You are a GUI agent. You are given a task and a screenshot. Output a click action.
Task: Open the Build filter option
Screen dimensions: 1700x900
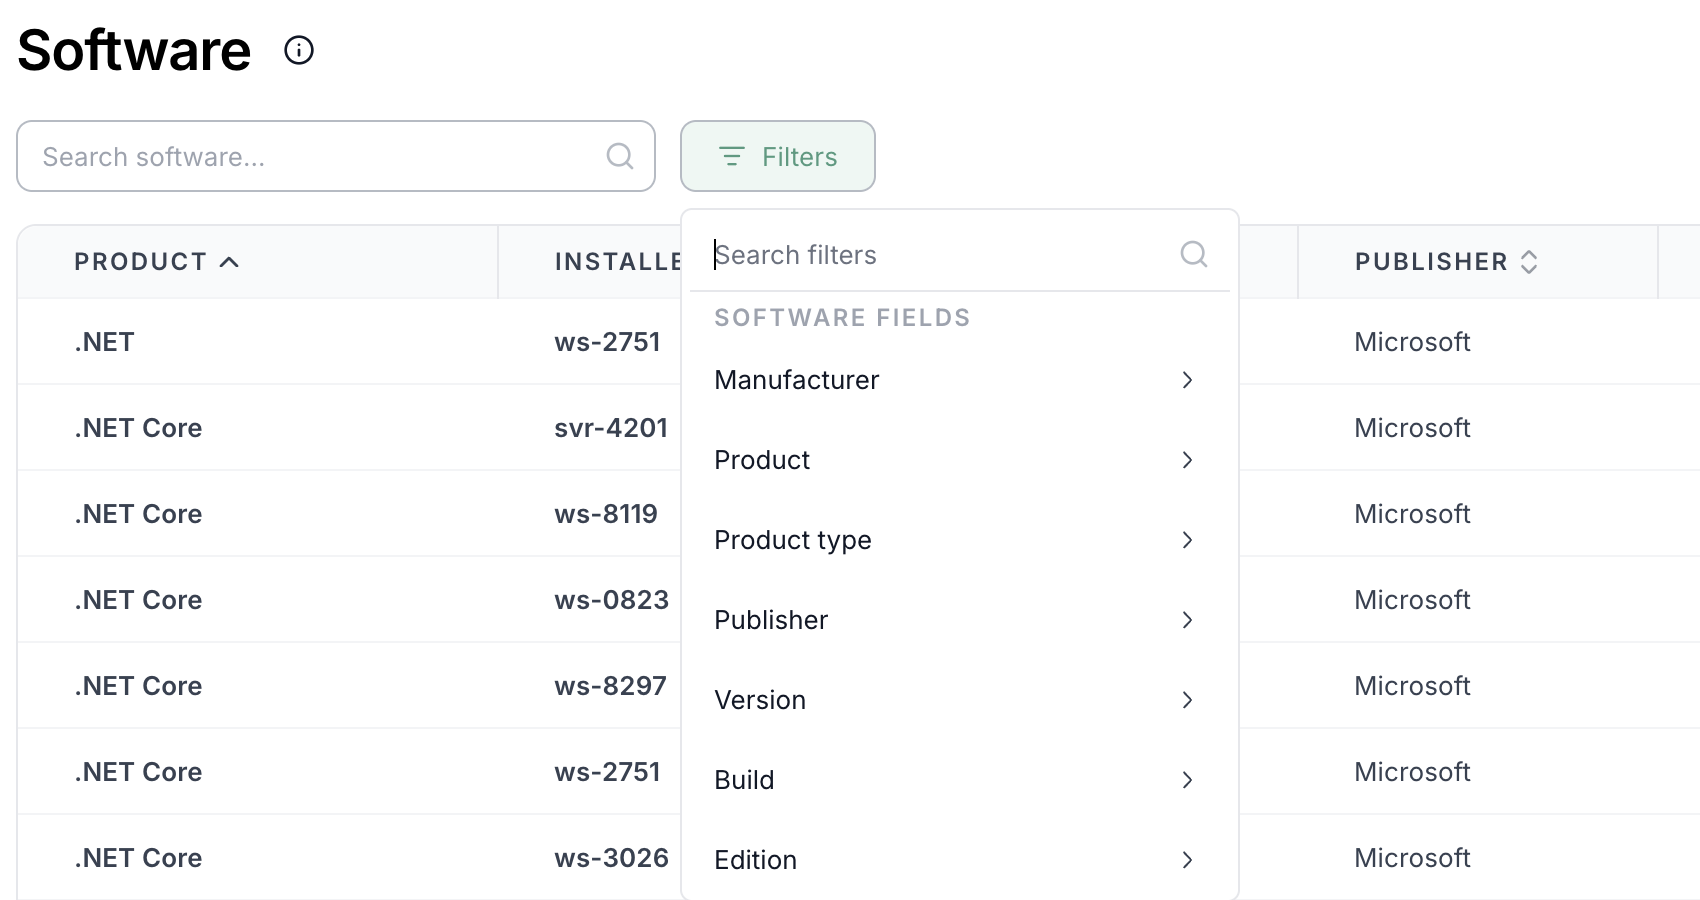(x=959, y=780)
